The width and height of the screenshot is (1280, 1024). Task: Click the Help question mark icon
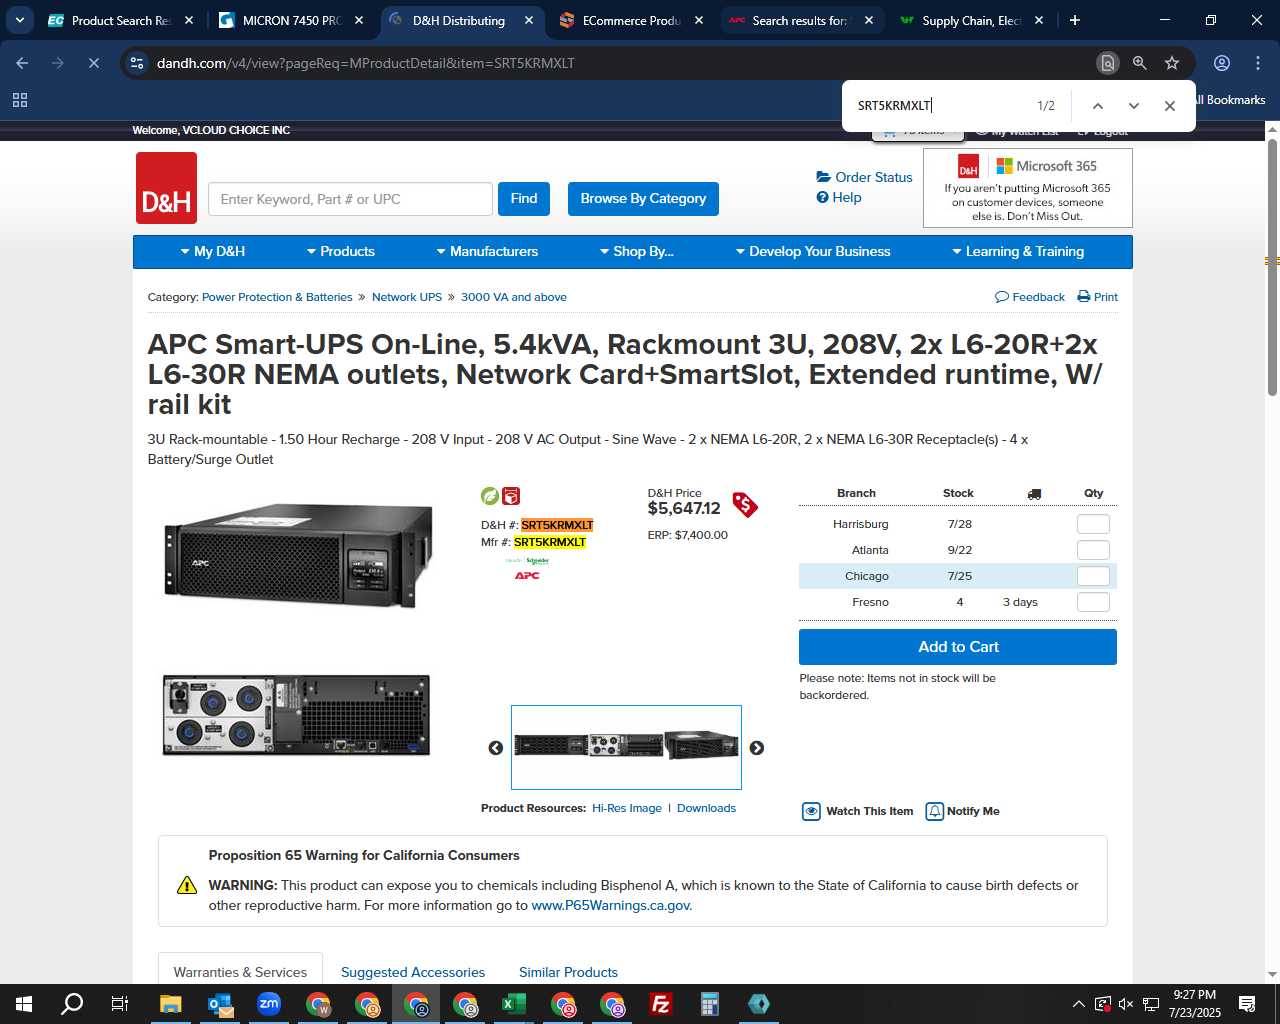click(x=823, y=197)
